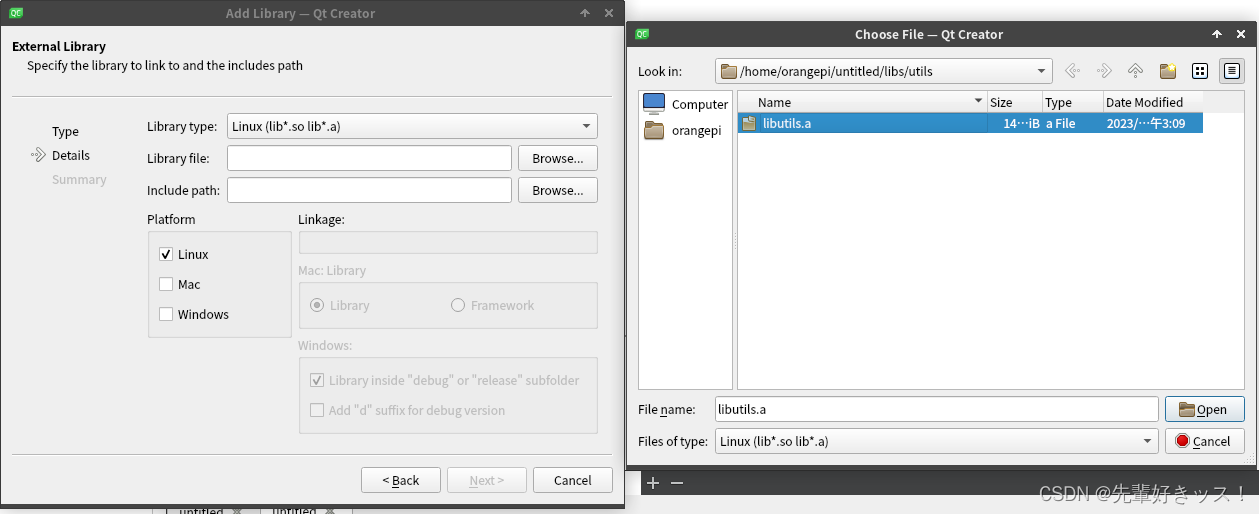Select orangepi home folder in sidebar
1259x514 pixels.
point(682,130)
